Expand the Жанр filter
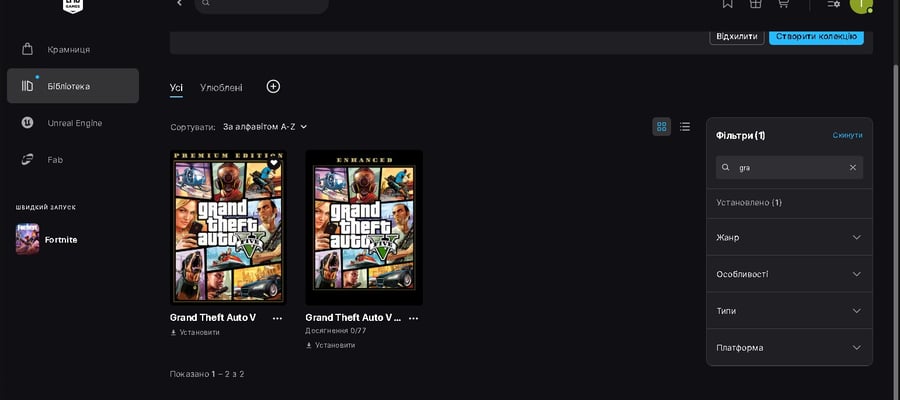Image resolution: width=900 pixels, height=400 pixels. point(789,237)
